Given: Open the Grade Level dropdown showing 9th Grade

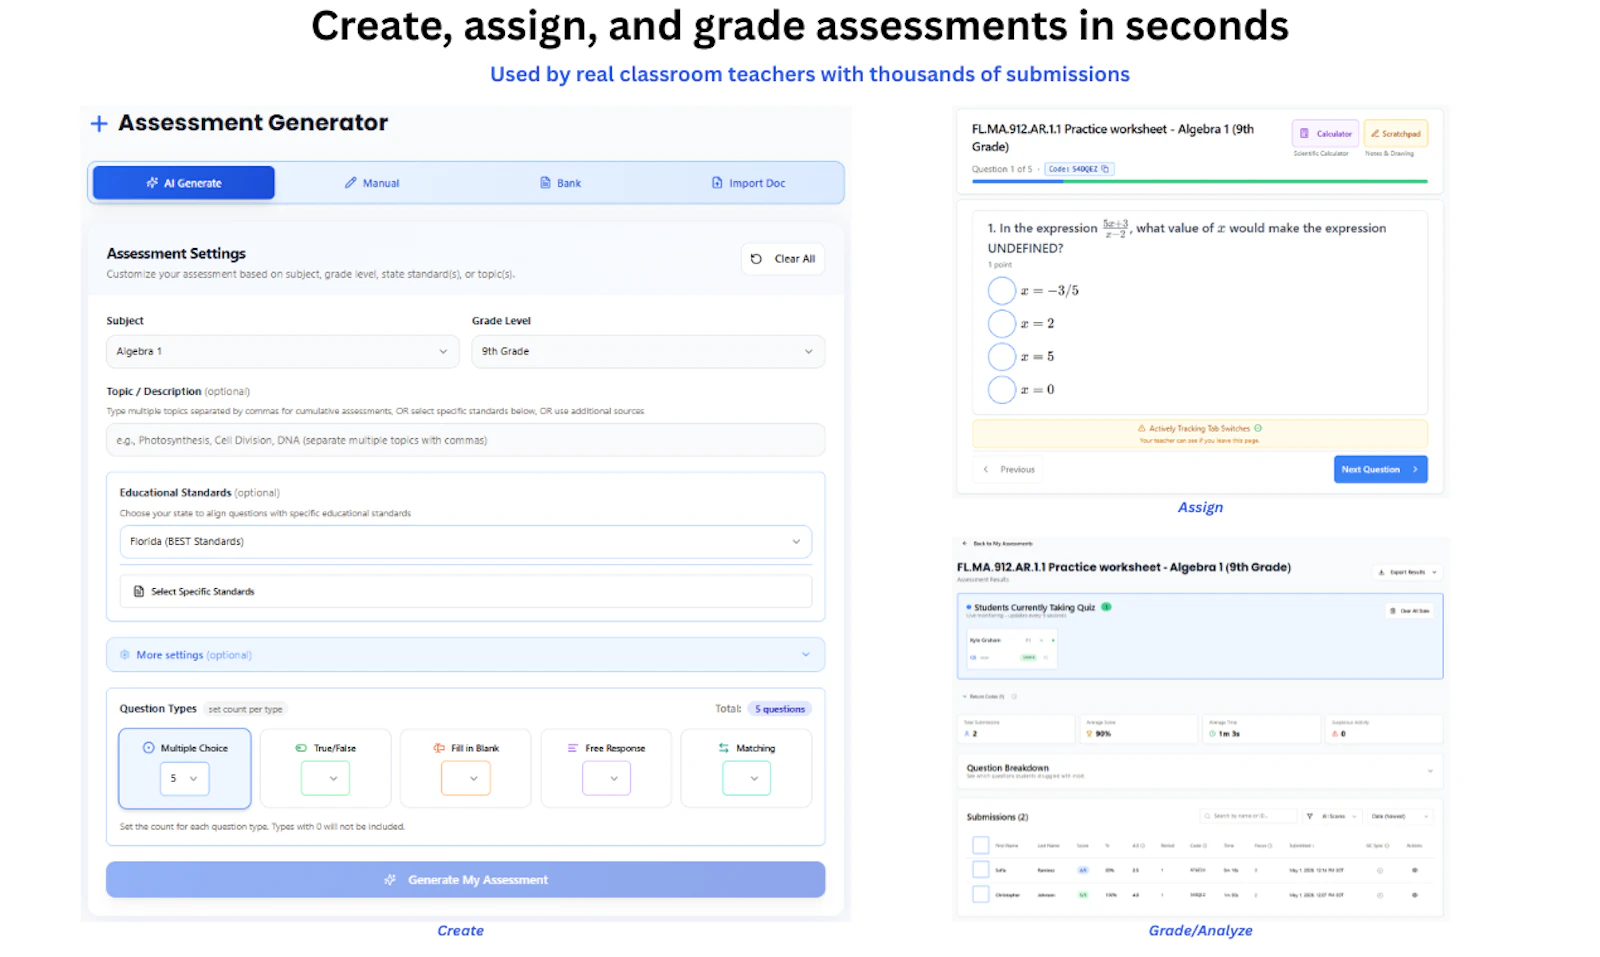Looking at the screenshot, I should coord(648,352).
